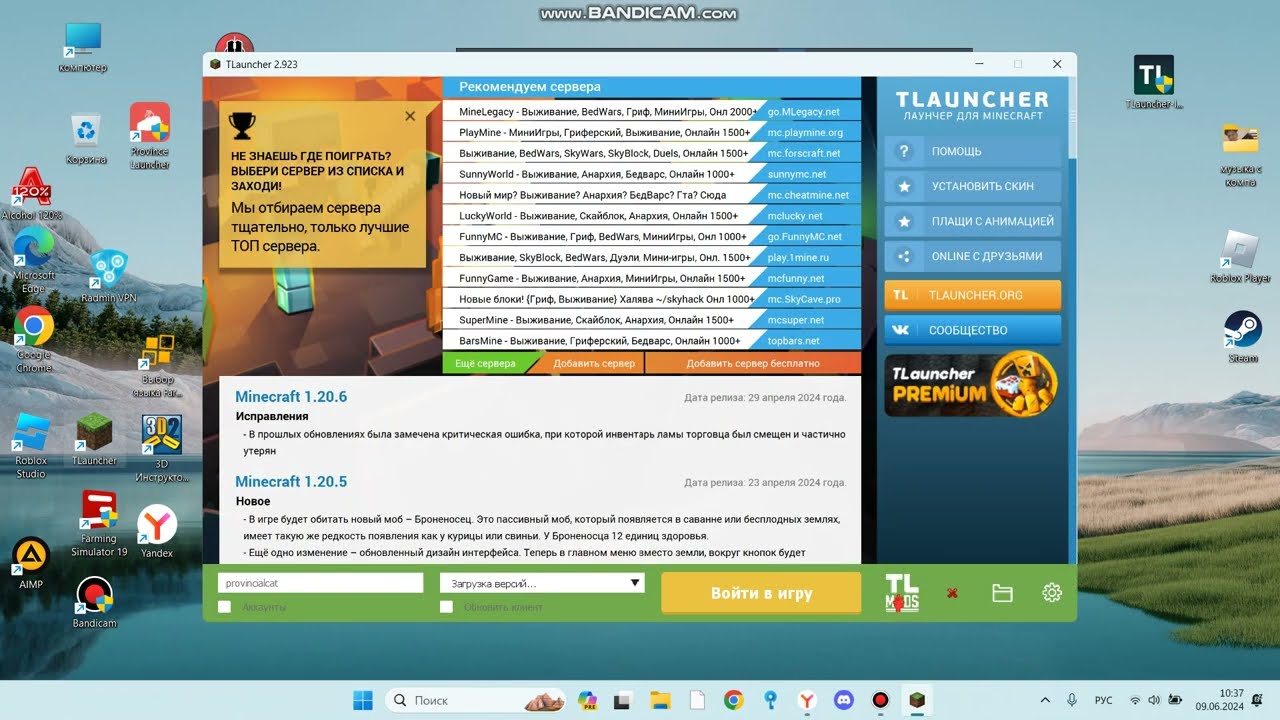This screenshot has width=1280, height=720.
Task: Open Farming Simulator 19 desktop icon
Action: [x=99, y=524]
